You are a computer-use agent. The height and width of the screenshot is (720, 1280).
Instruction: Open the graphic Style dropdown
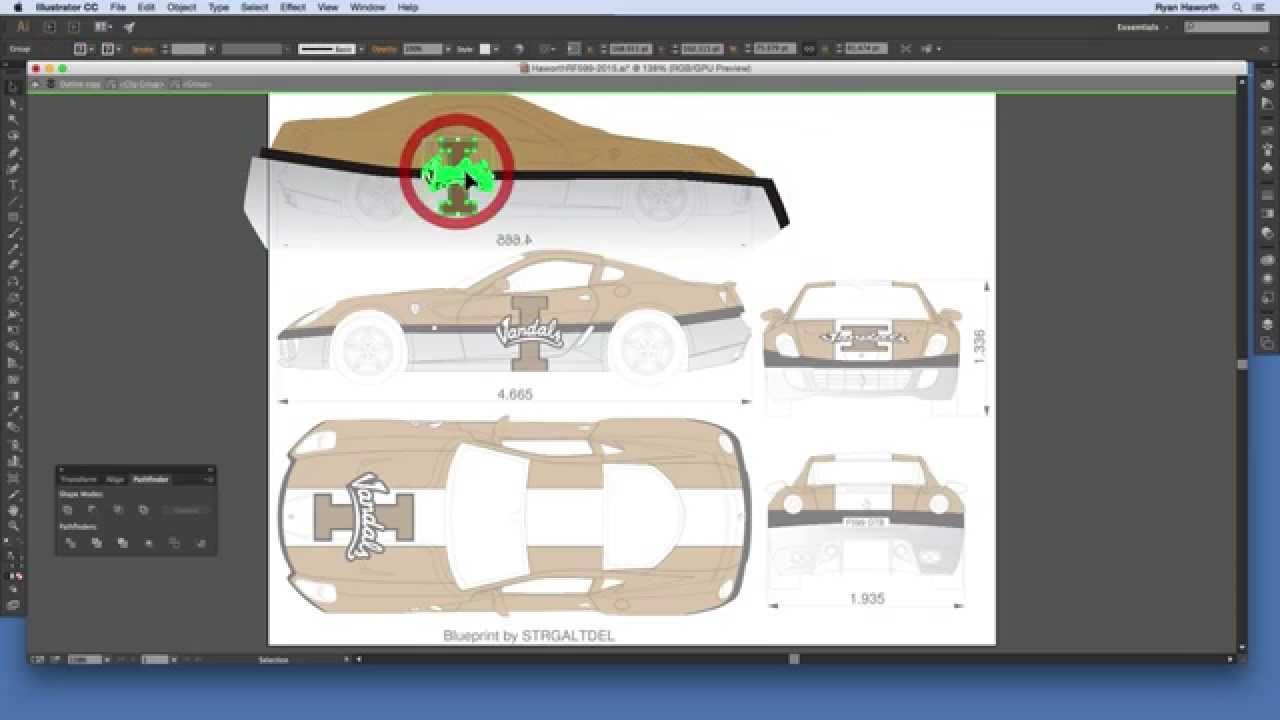[496, 48]
